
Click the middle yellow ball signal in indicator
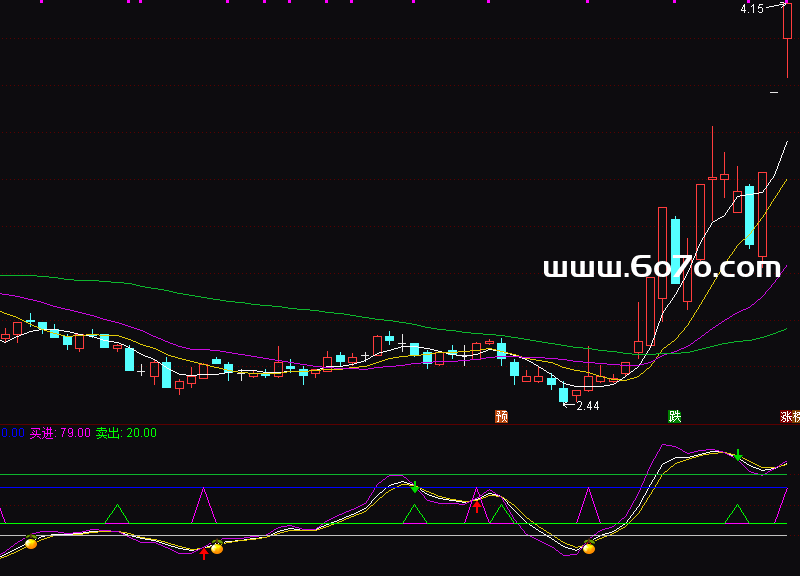pos(217,547)
